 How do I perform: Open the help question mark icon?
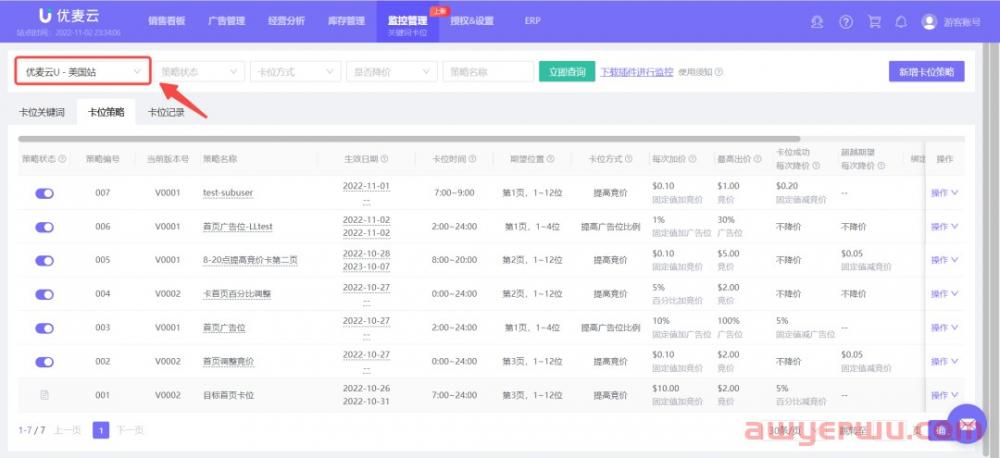[846, 22]
